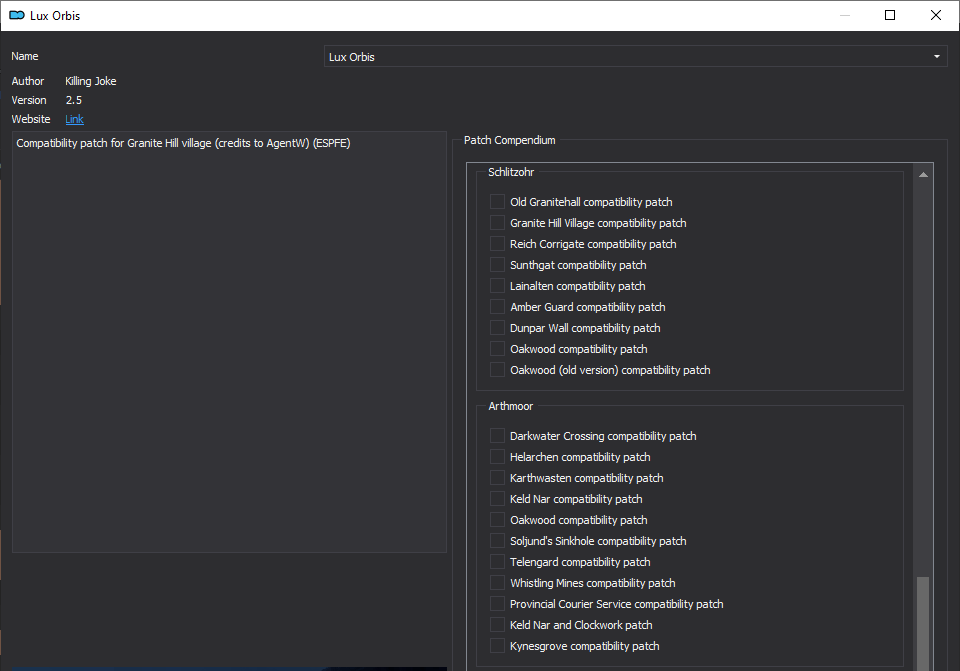Toggle Sunthgat compatibility patch checkbox

497,264
